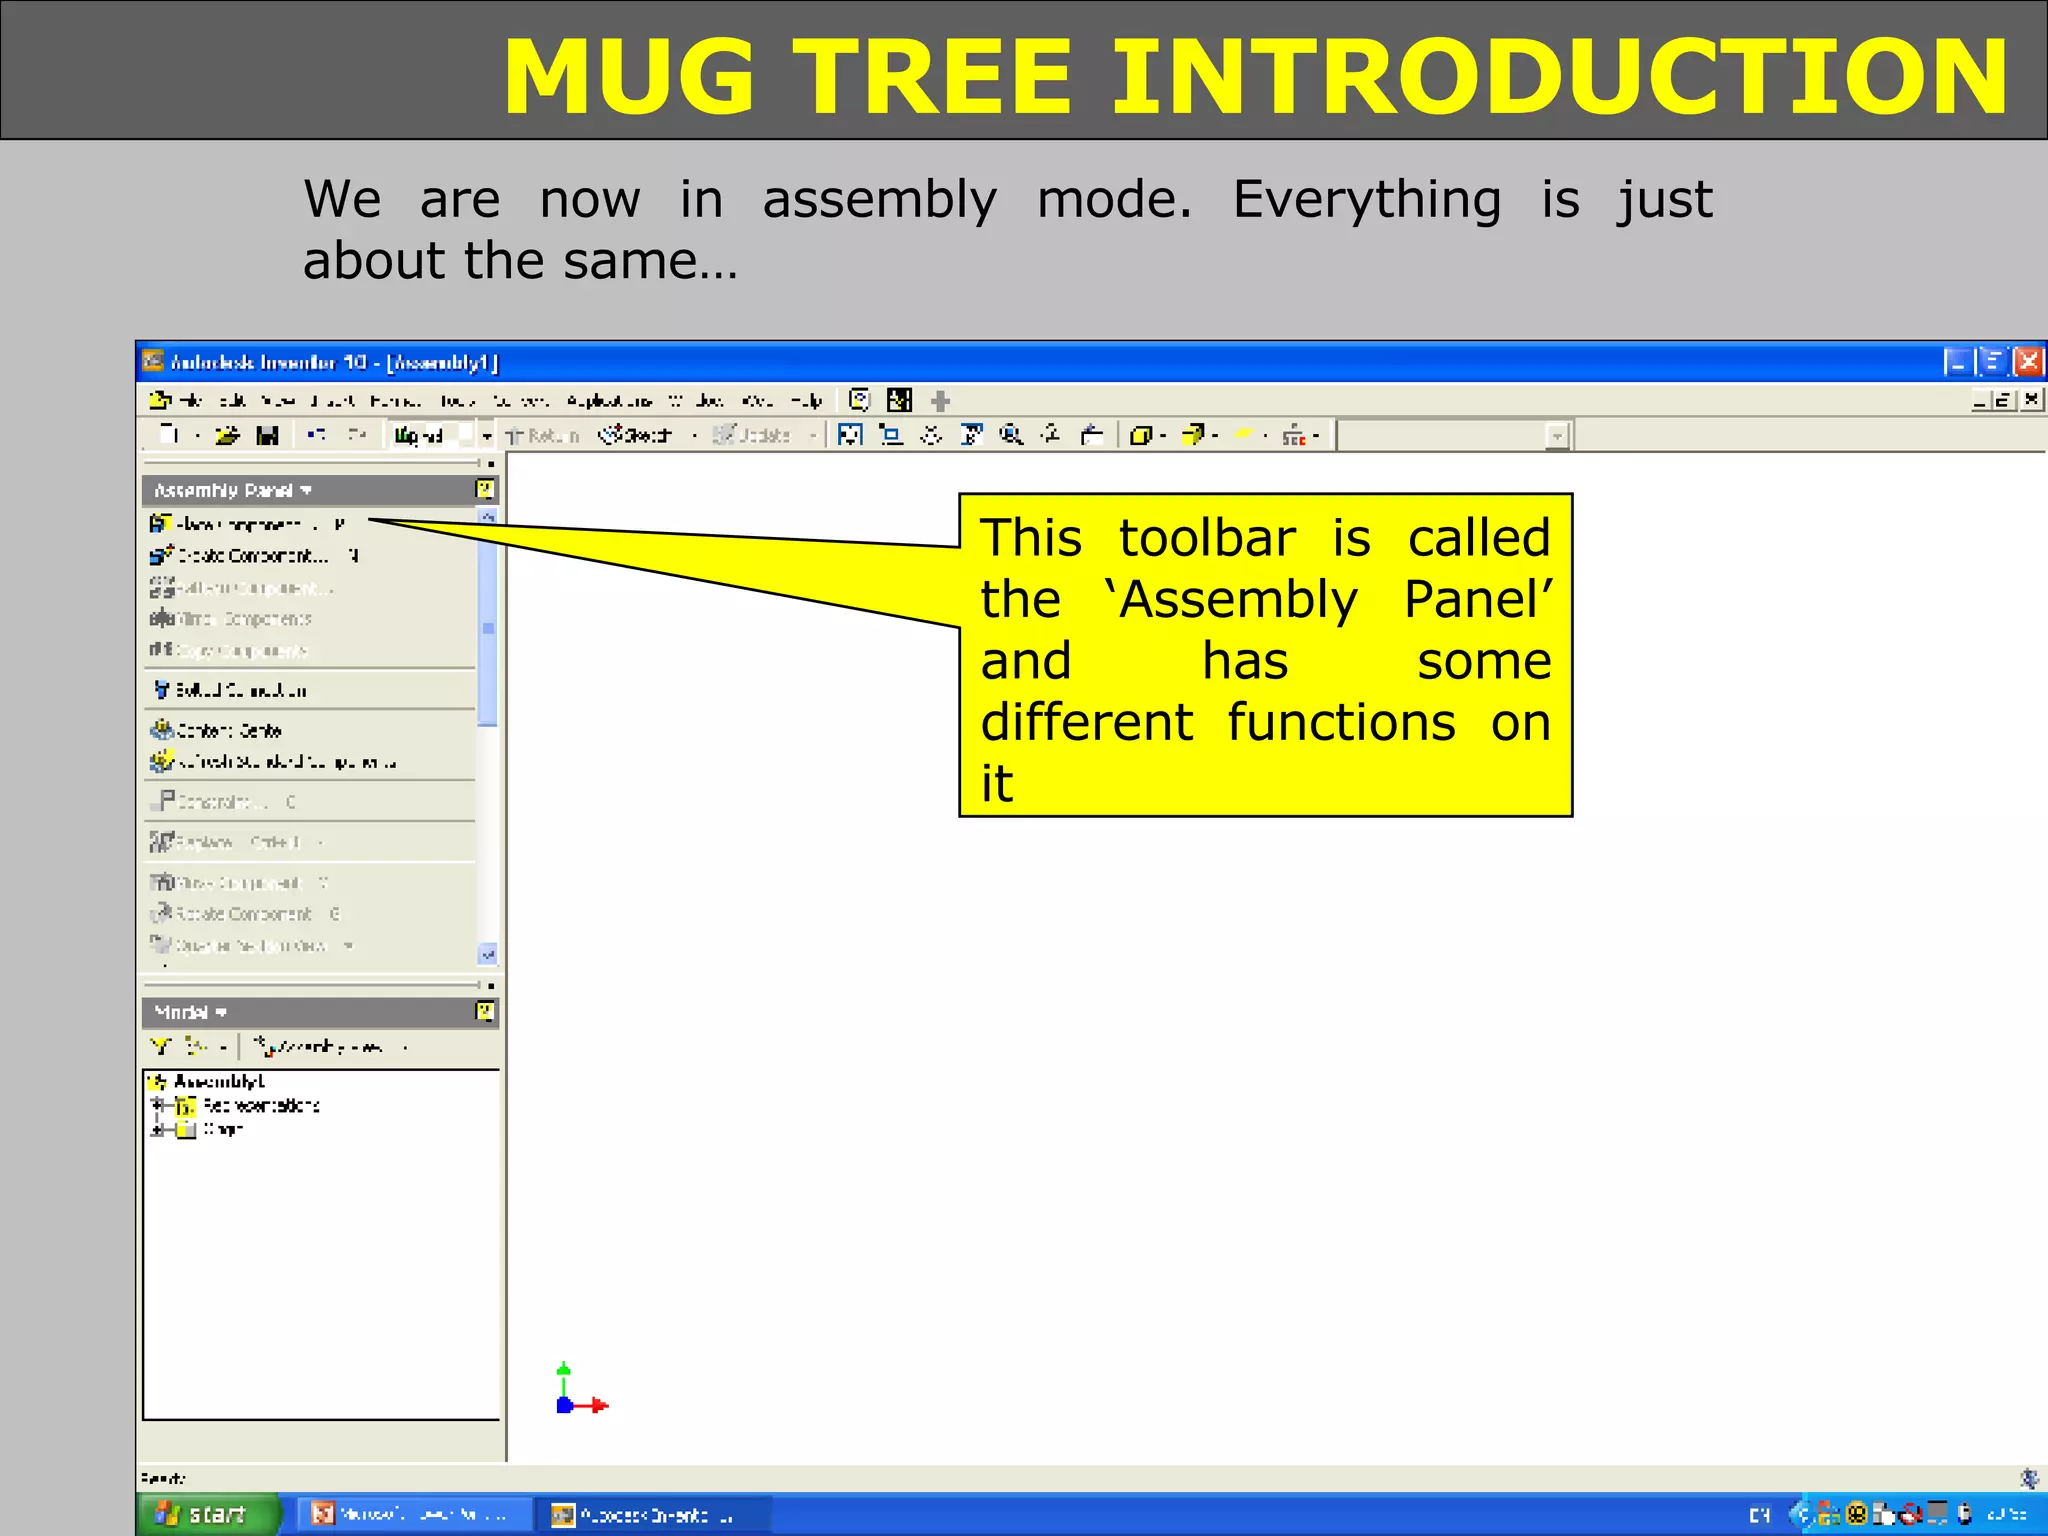Screen dimensions: 2048x1536
Task: Click the Create Component tool
Action: pyautogui.click(x=250, y=555)
